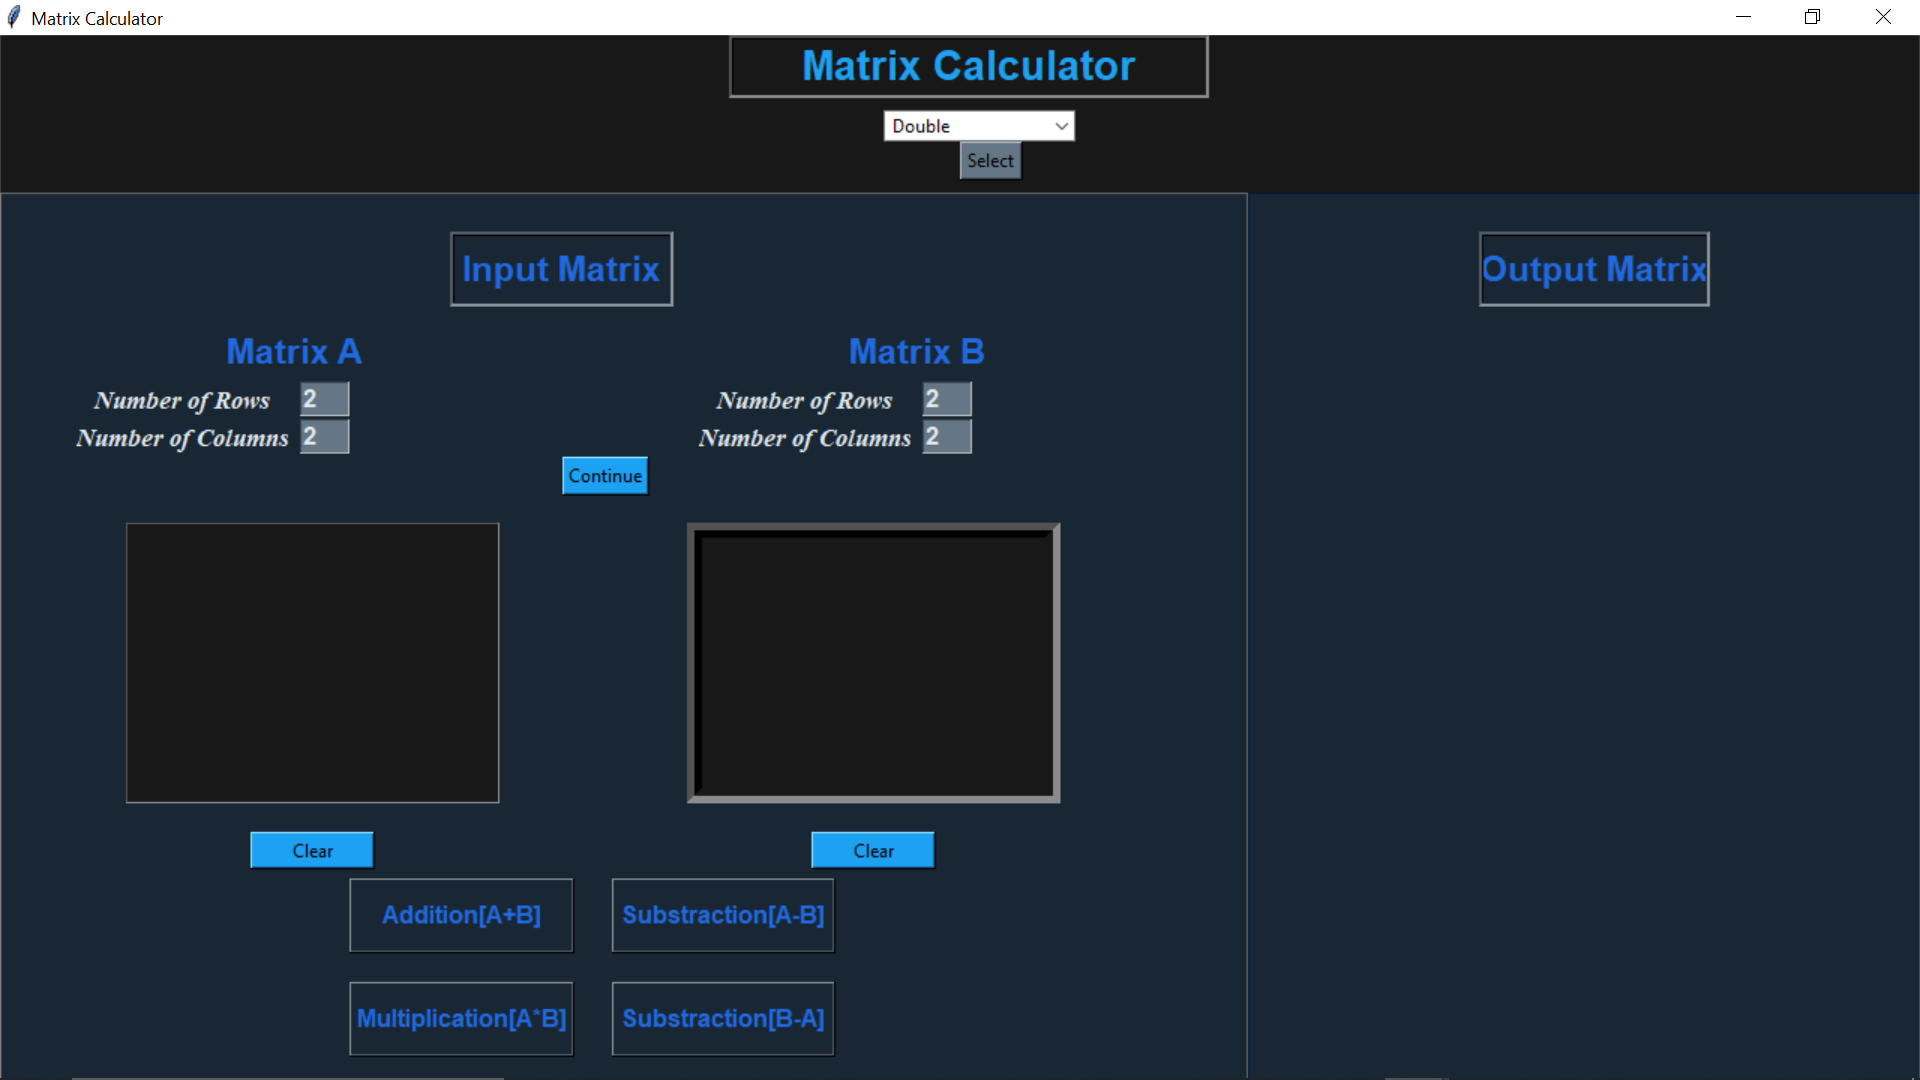Click the Number of Columns field for Matrix B
Image resolution: width=1920 pixels, height=1080 pixels.
tap(946, 437)
